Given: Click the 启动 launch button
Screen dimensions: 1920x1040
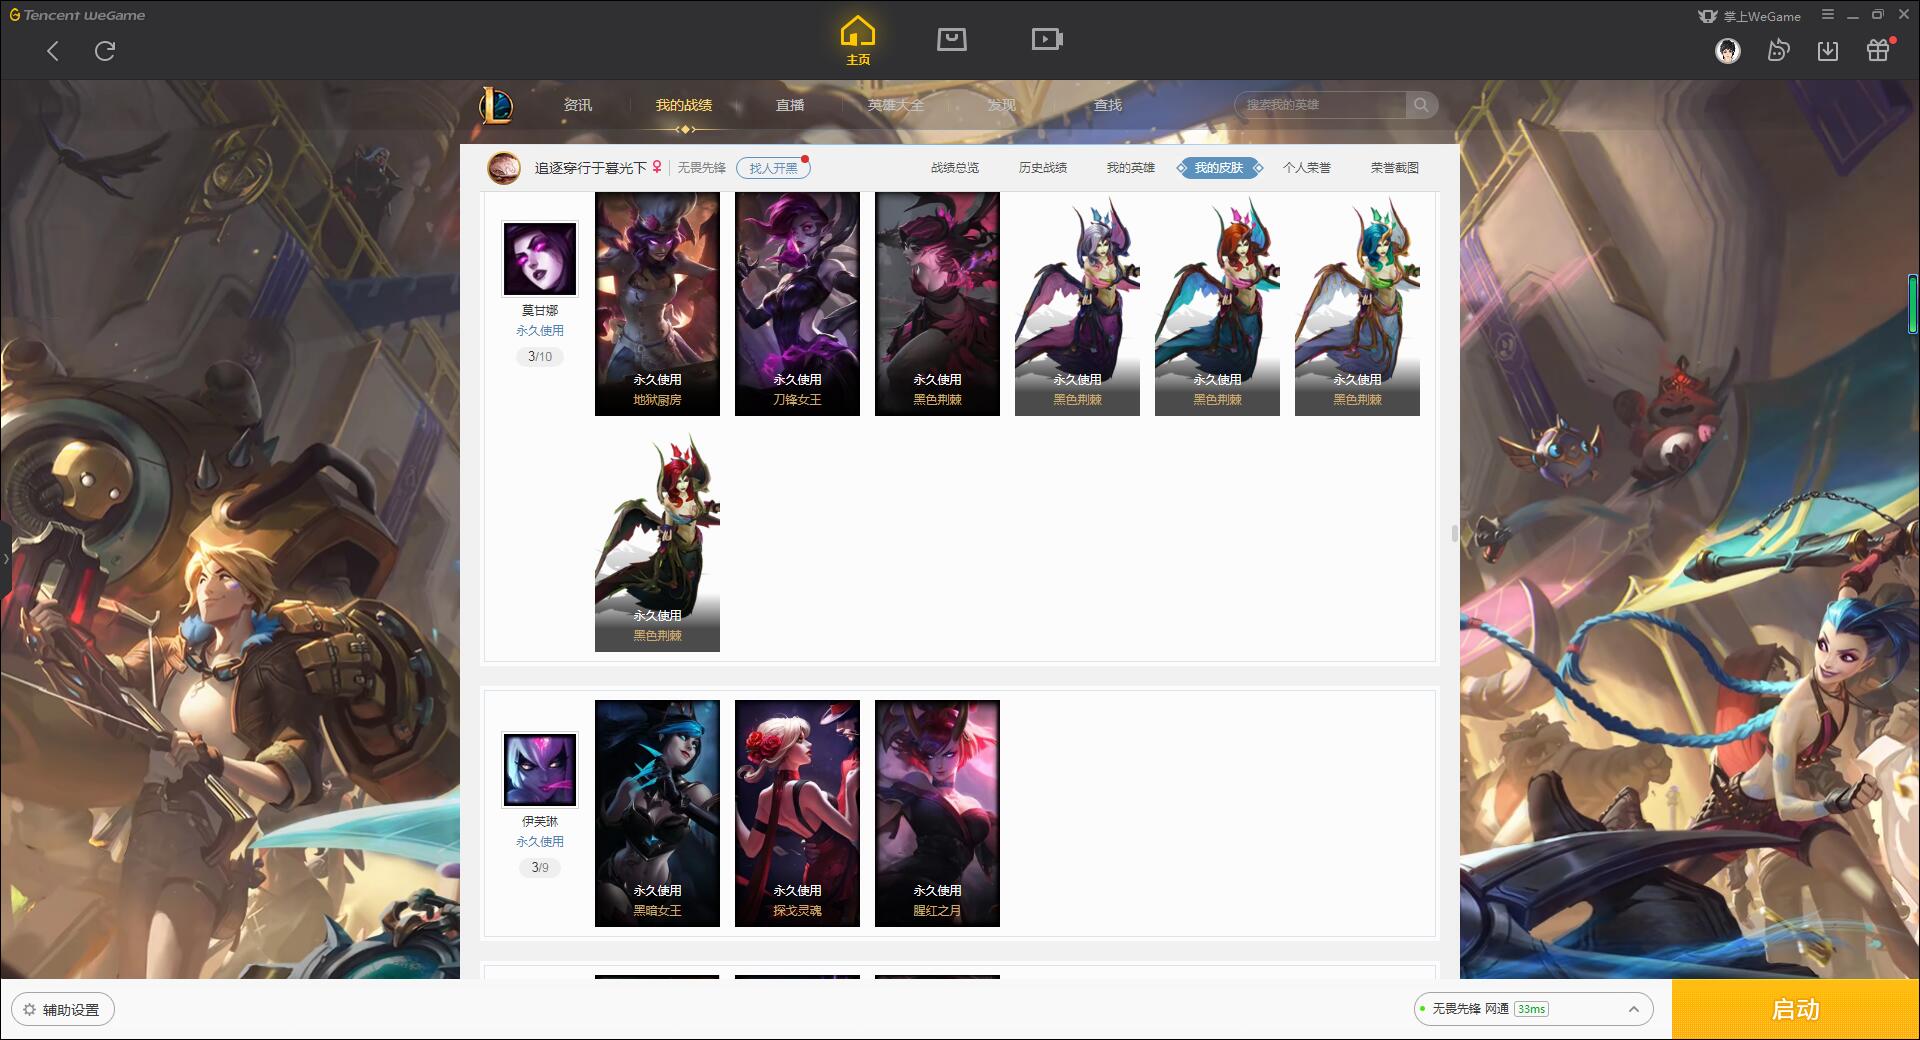Looking at the screenshot, I should [x=1795, y=1010].
